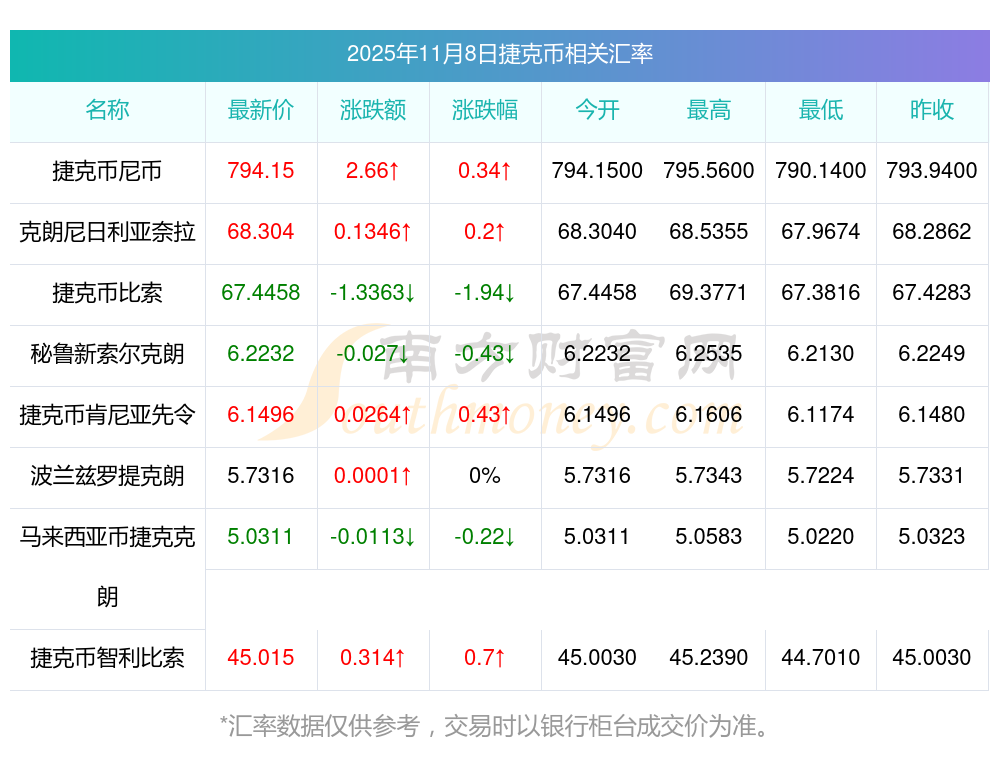Click the change percent 0.34↑

(x=485, y=171)
